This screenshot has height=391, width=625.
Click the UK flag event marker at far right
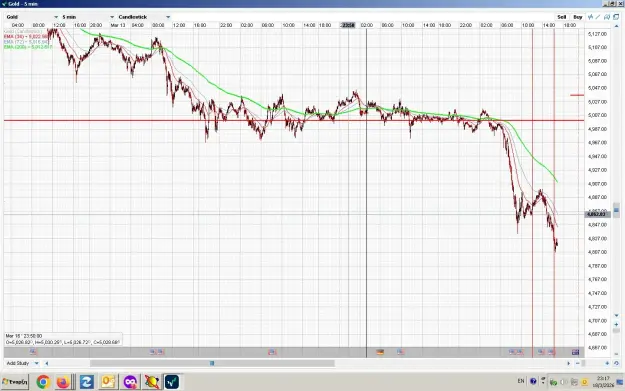(575, 352)
